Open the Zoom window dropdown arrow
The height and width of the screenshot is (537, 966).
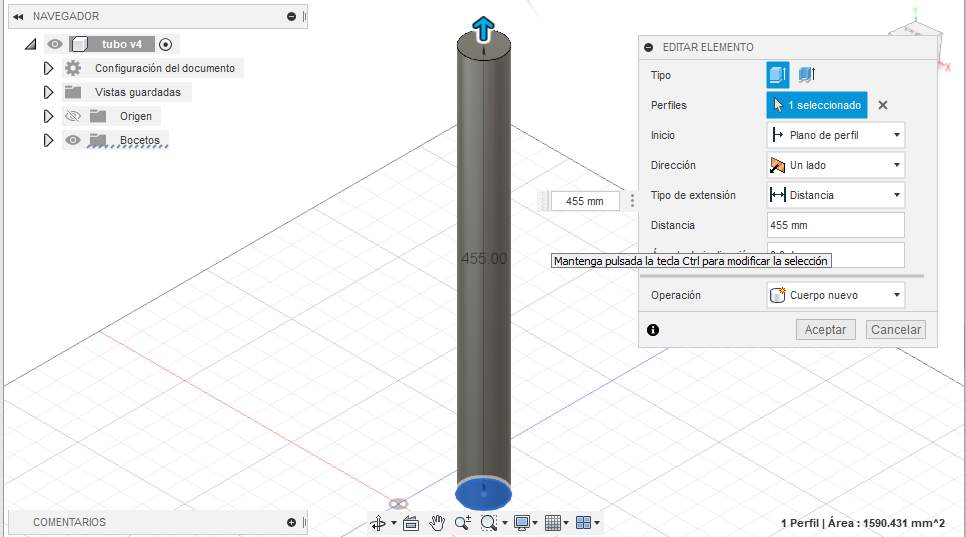tap(505, 523)
